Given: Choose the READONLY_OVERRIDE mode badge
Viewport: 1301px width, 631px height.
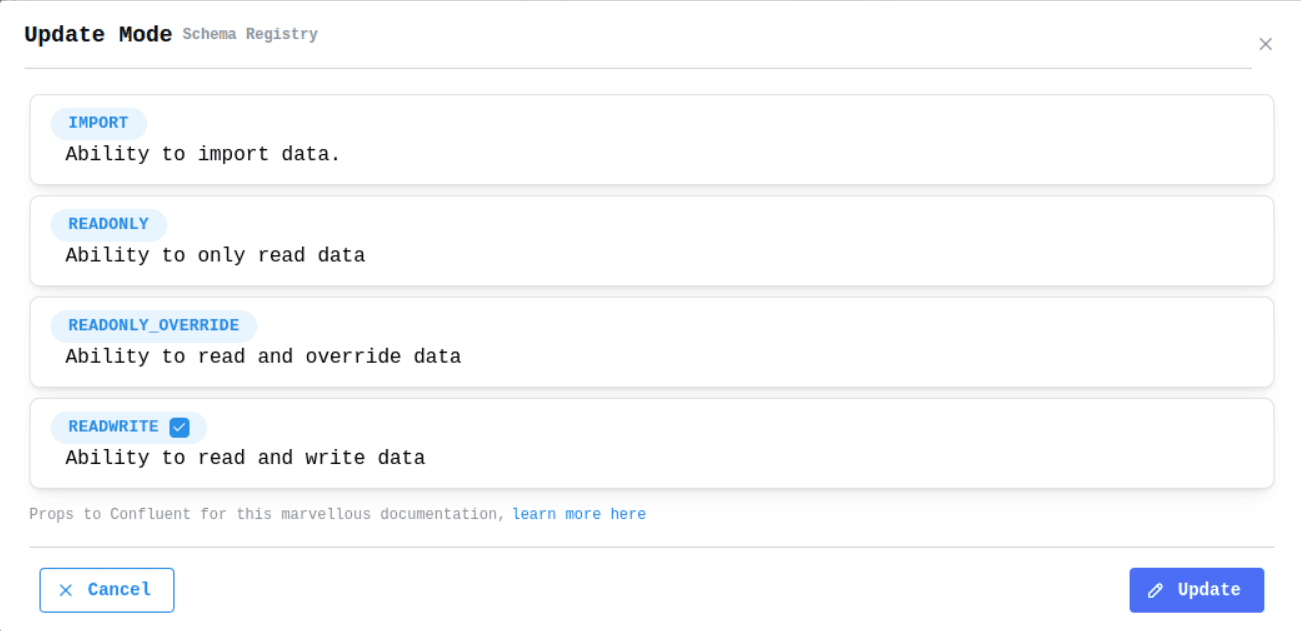Looking at the screenshot, I should (153, 325).
